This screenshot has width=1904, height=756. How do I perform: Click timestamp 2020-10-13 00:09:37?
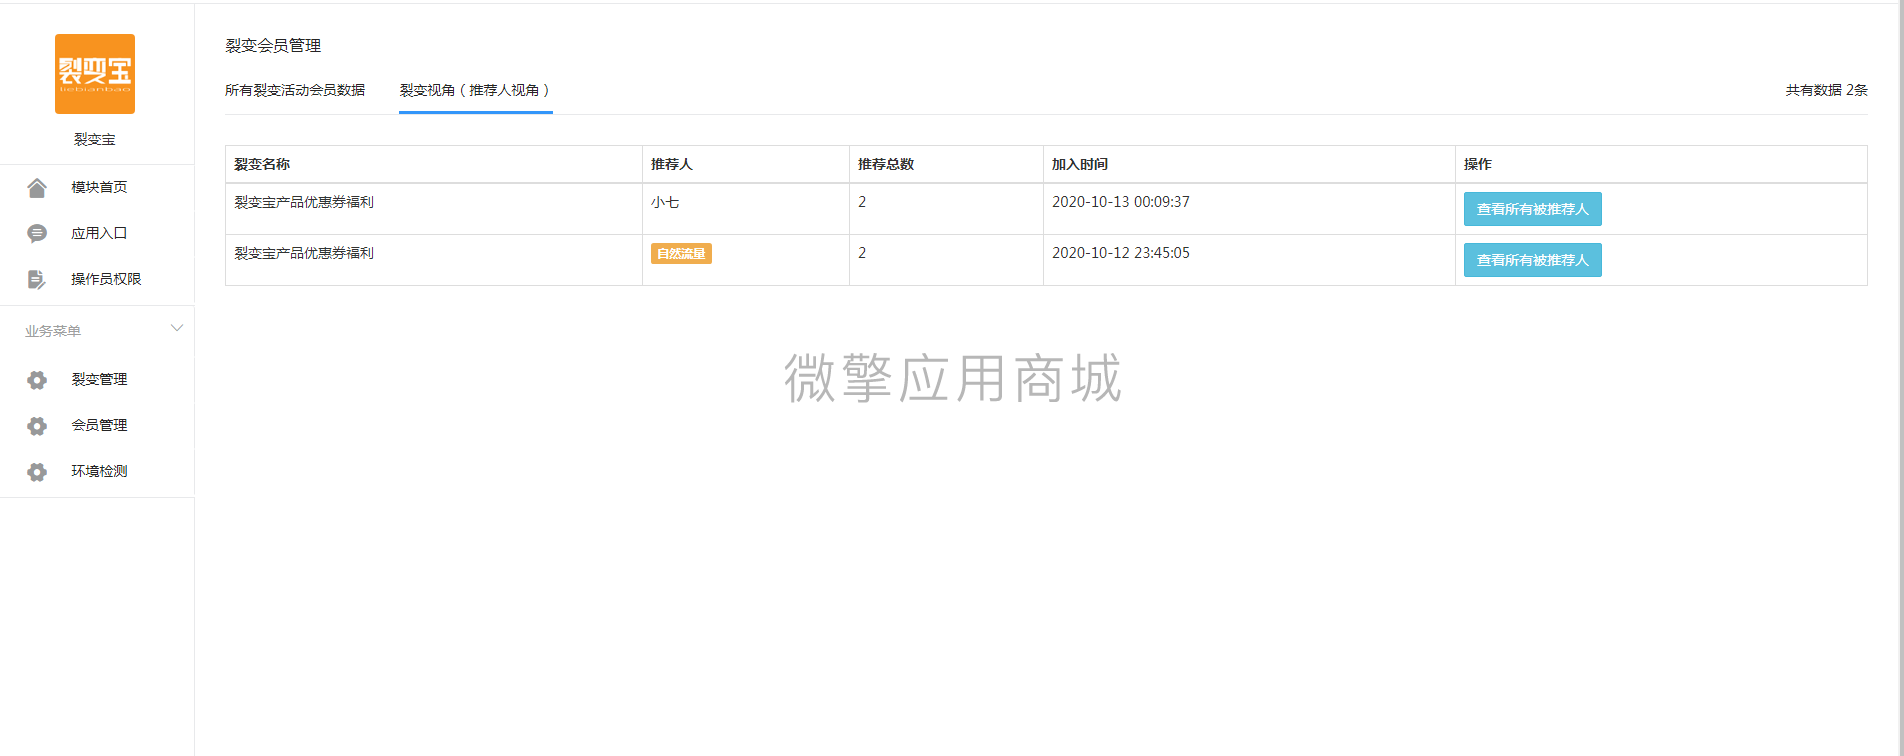click(x=1121, y=202)
